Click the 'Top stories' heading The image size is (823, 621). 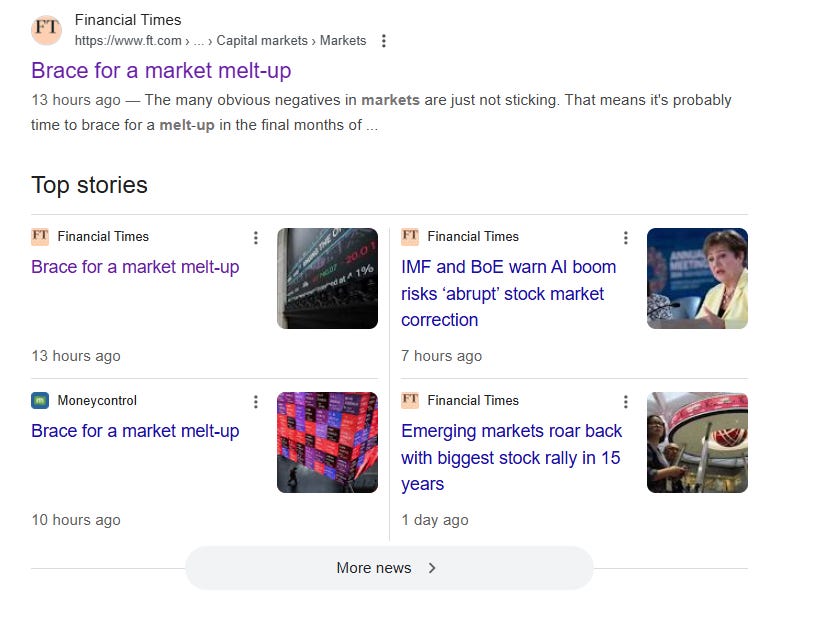(x=89, y=185)
